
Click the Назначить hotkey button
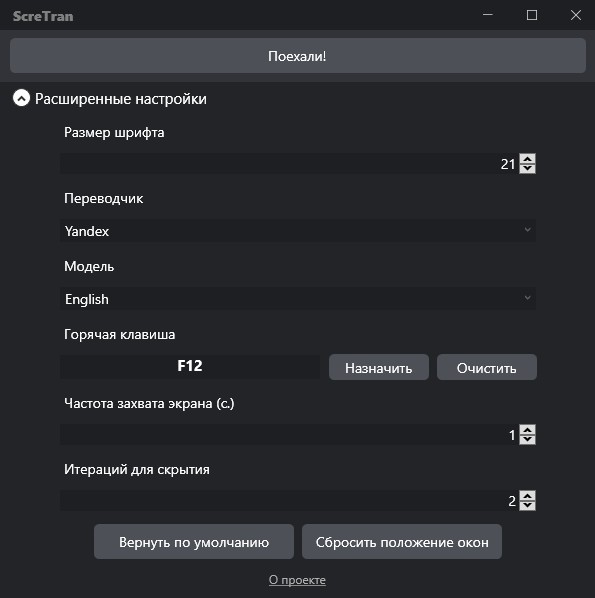click(379, 367)
